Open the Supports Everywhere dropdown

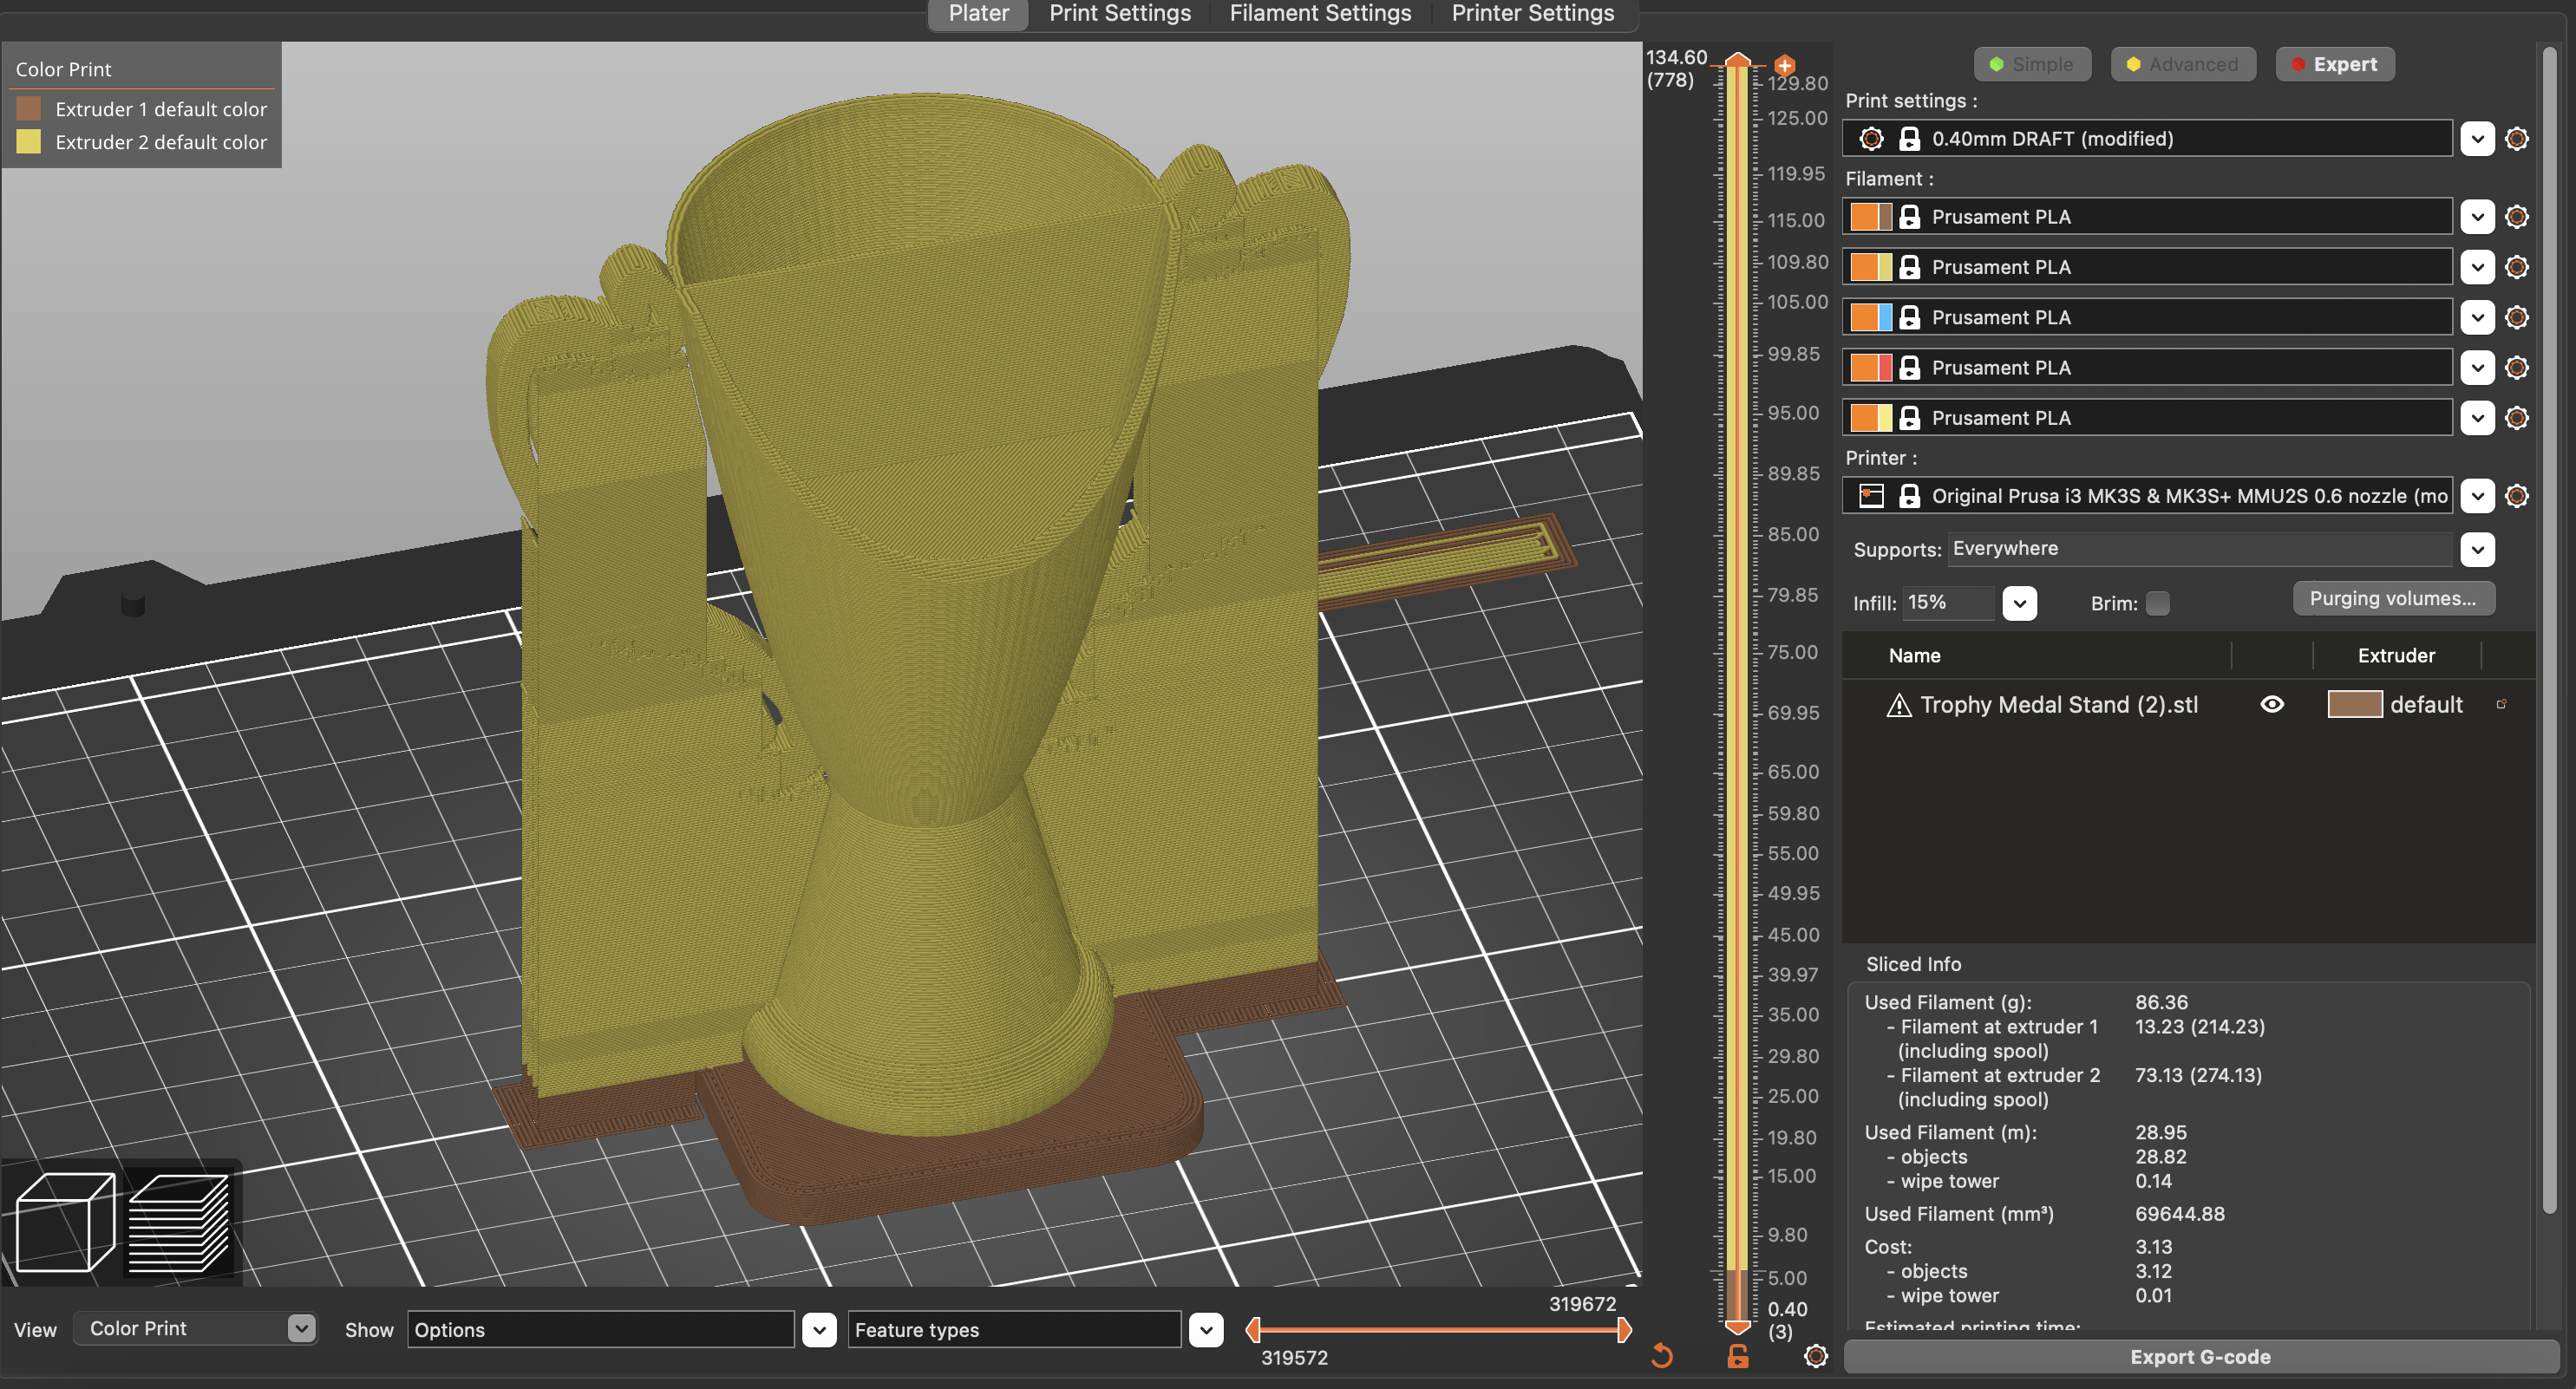[2477, 549]
